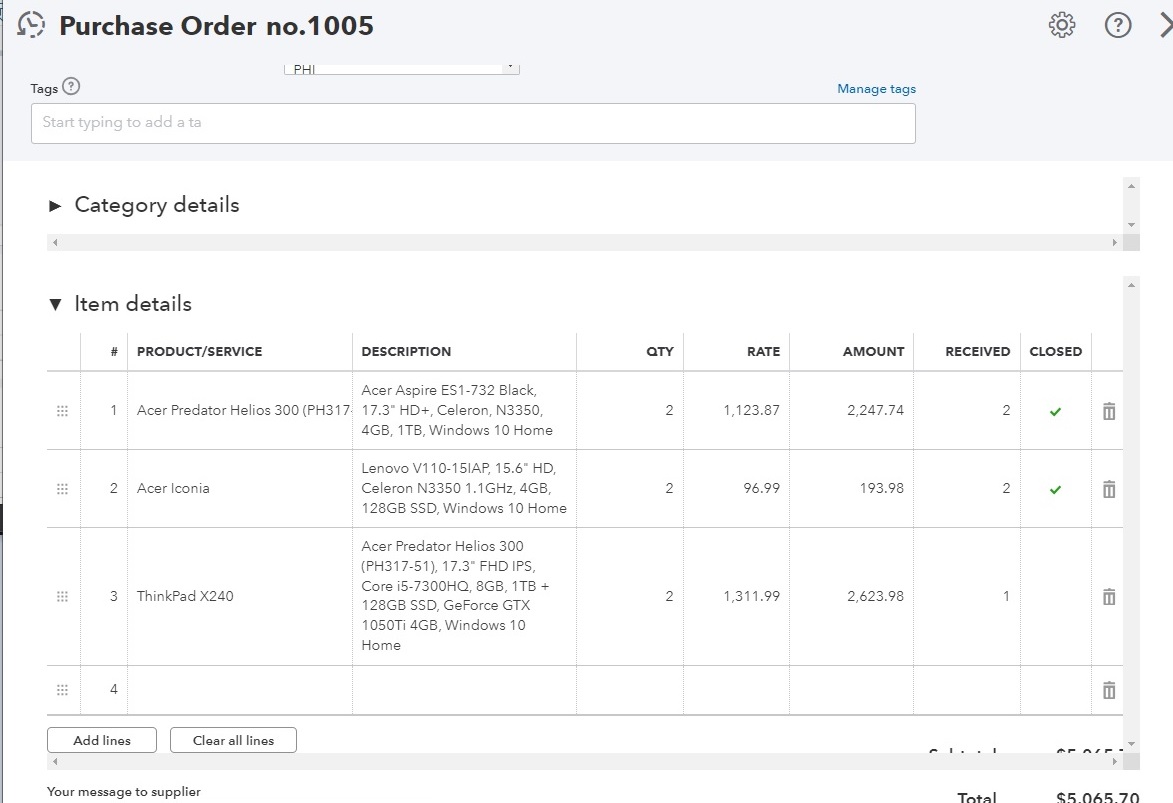The height and width of the screenshot is (803, 1173).
Task: Open purchase order history clock icon
Action: pos(32,25)
